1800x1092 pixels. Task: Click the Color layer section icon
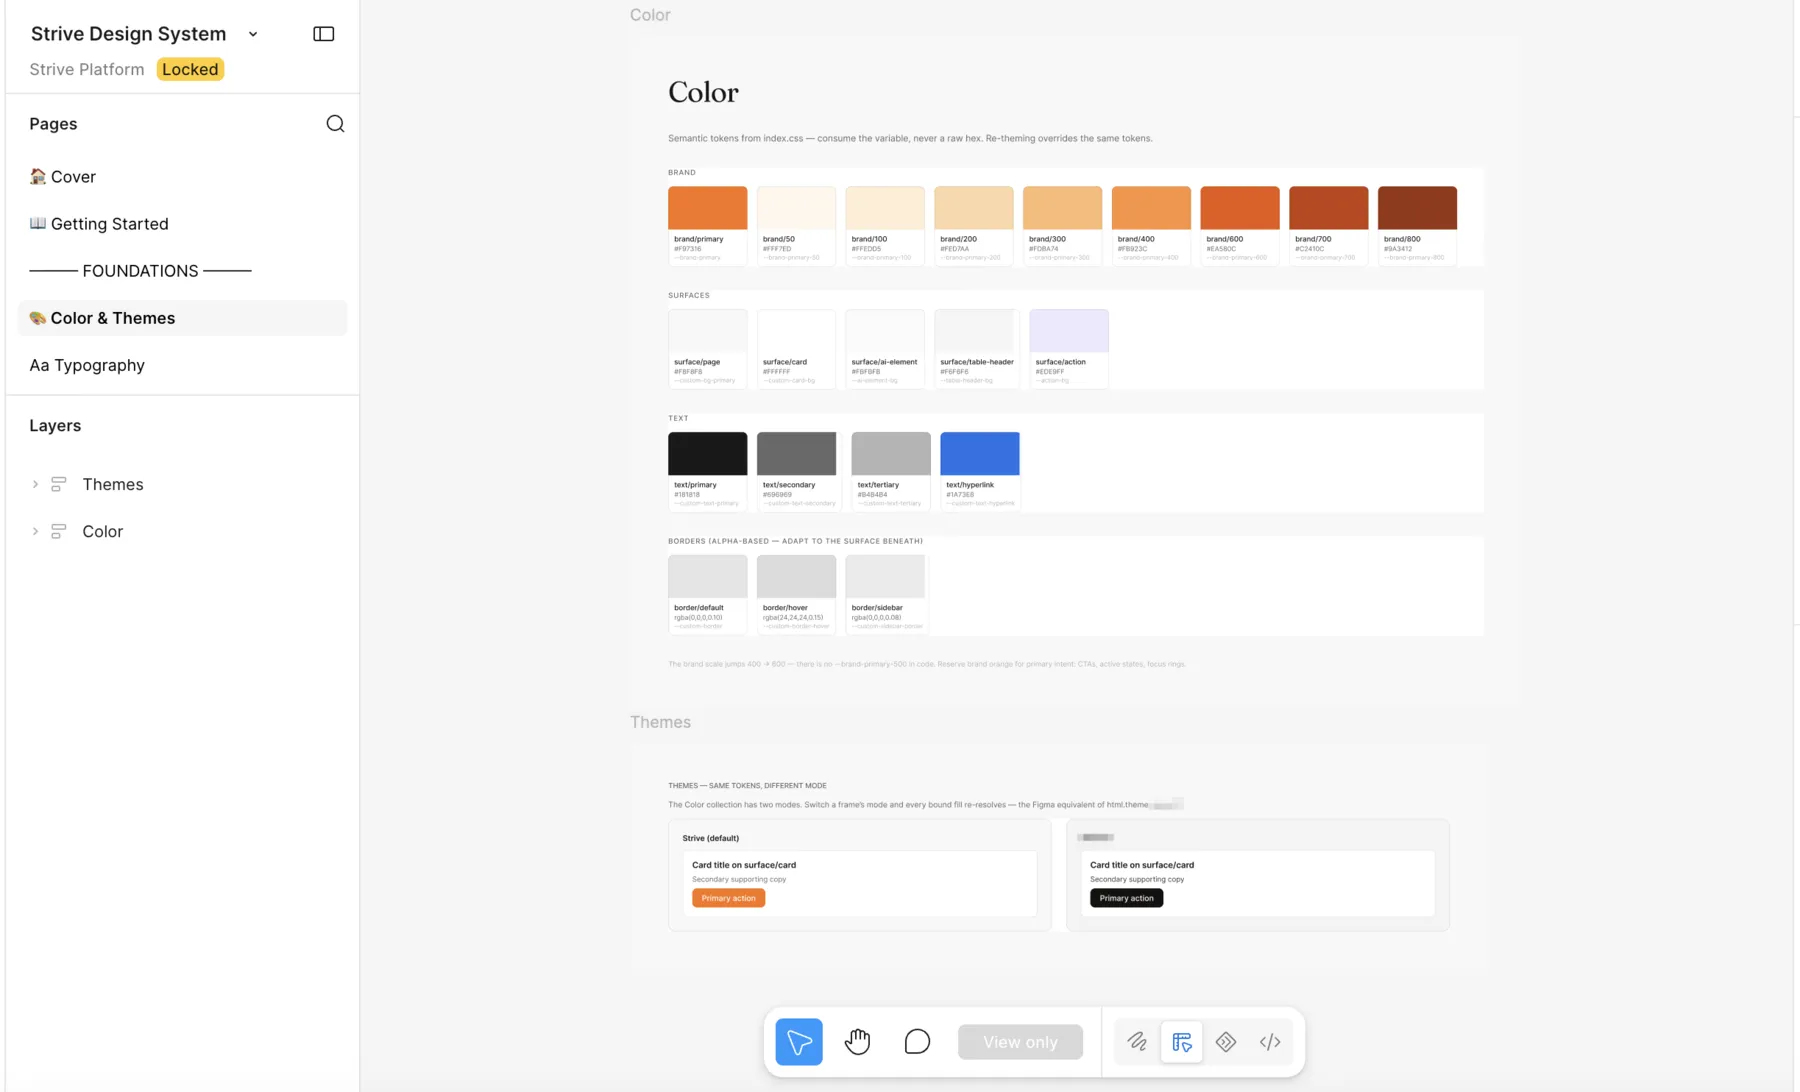click(59, 531)
